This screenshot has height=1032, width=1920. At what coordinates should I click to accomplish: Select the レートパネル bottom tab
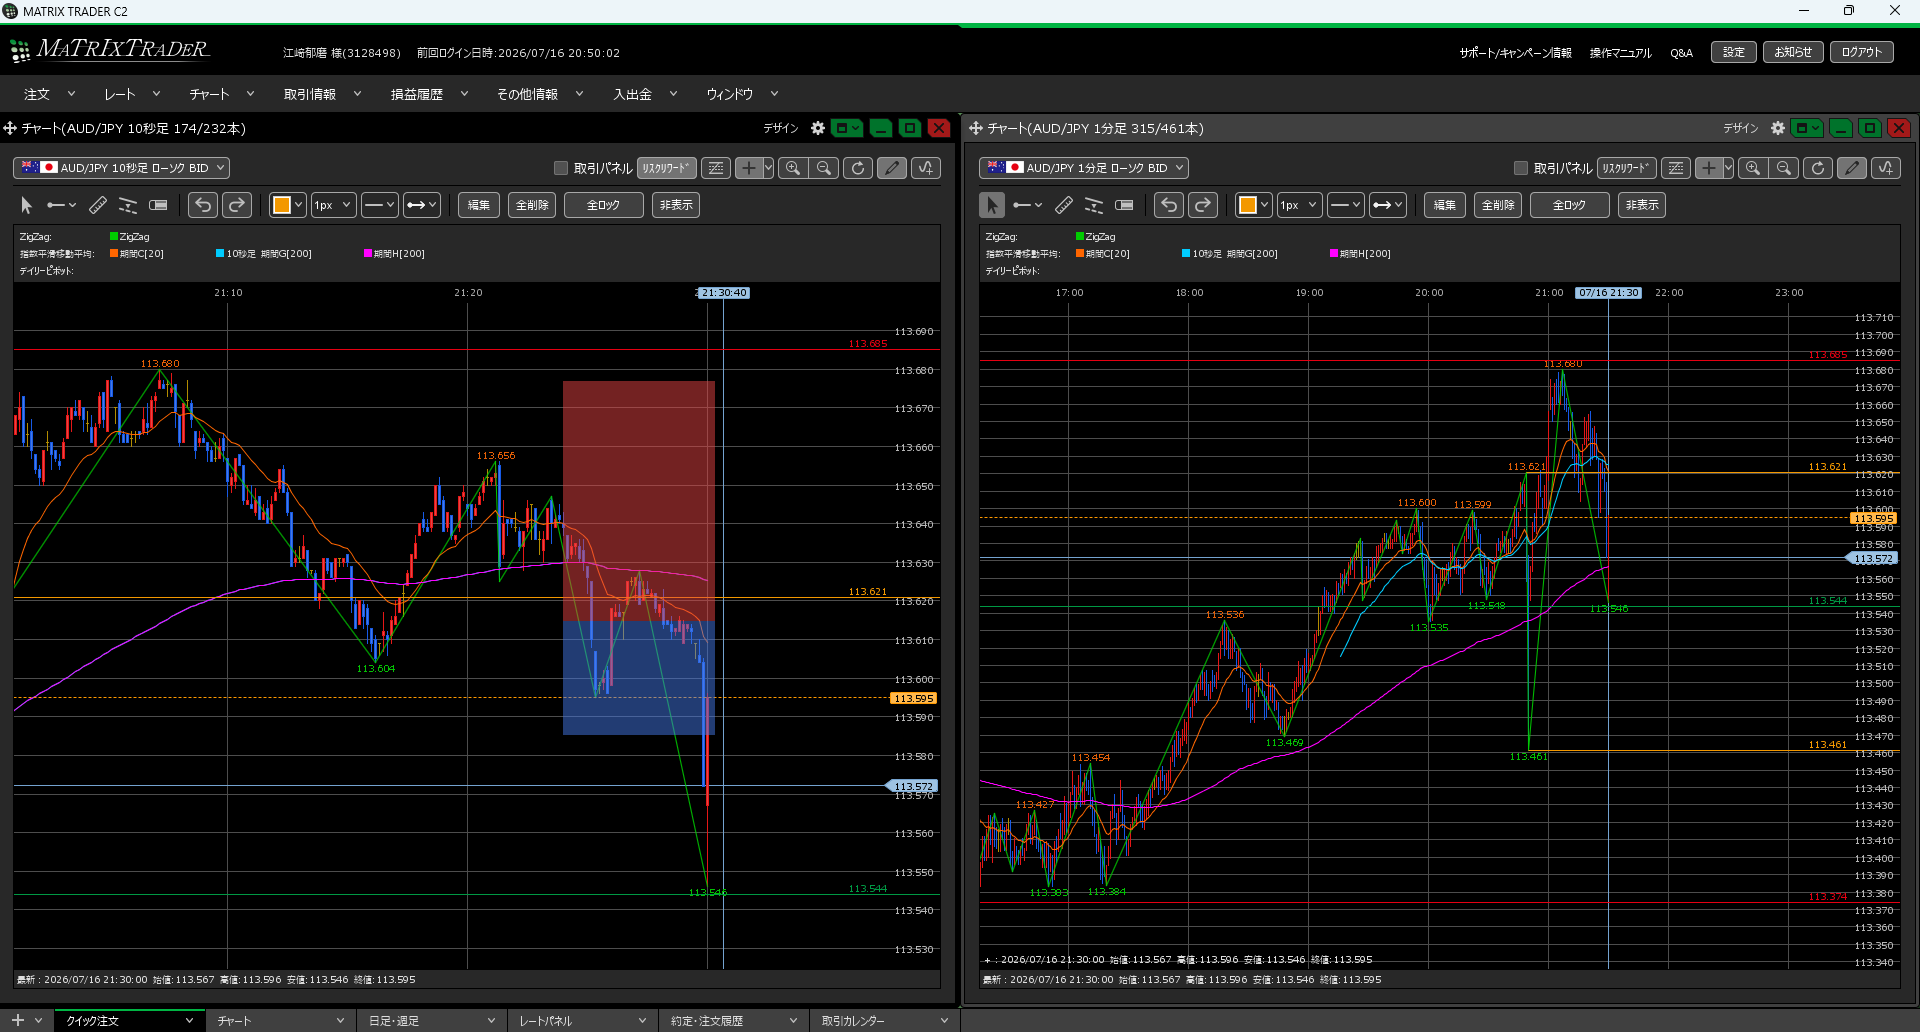[583, 1021]
